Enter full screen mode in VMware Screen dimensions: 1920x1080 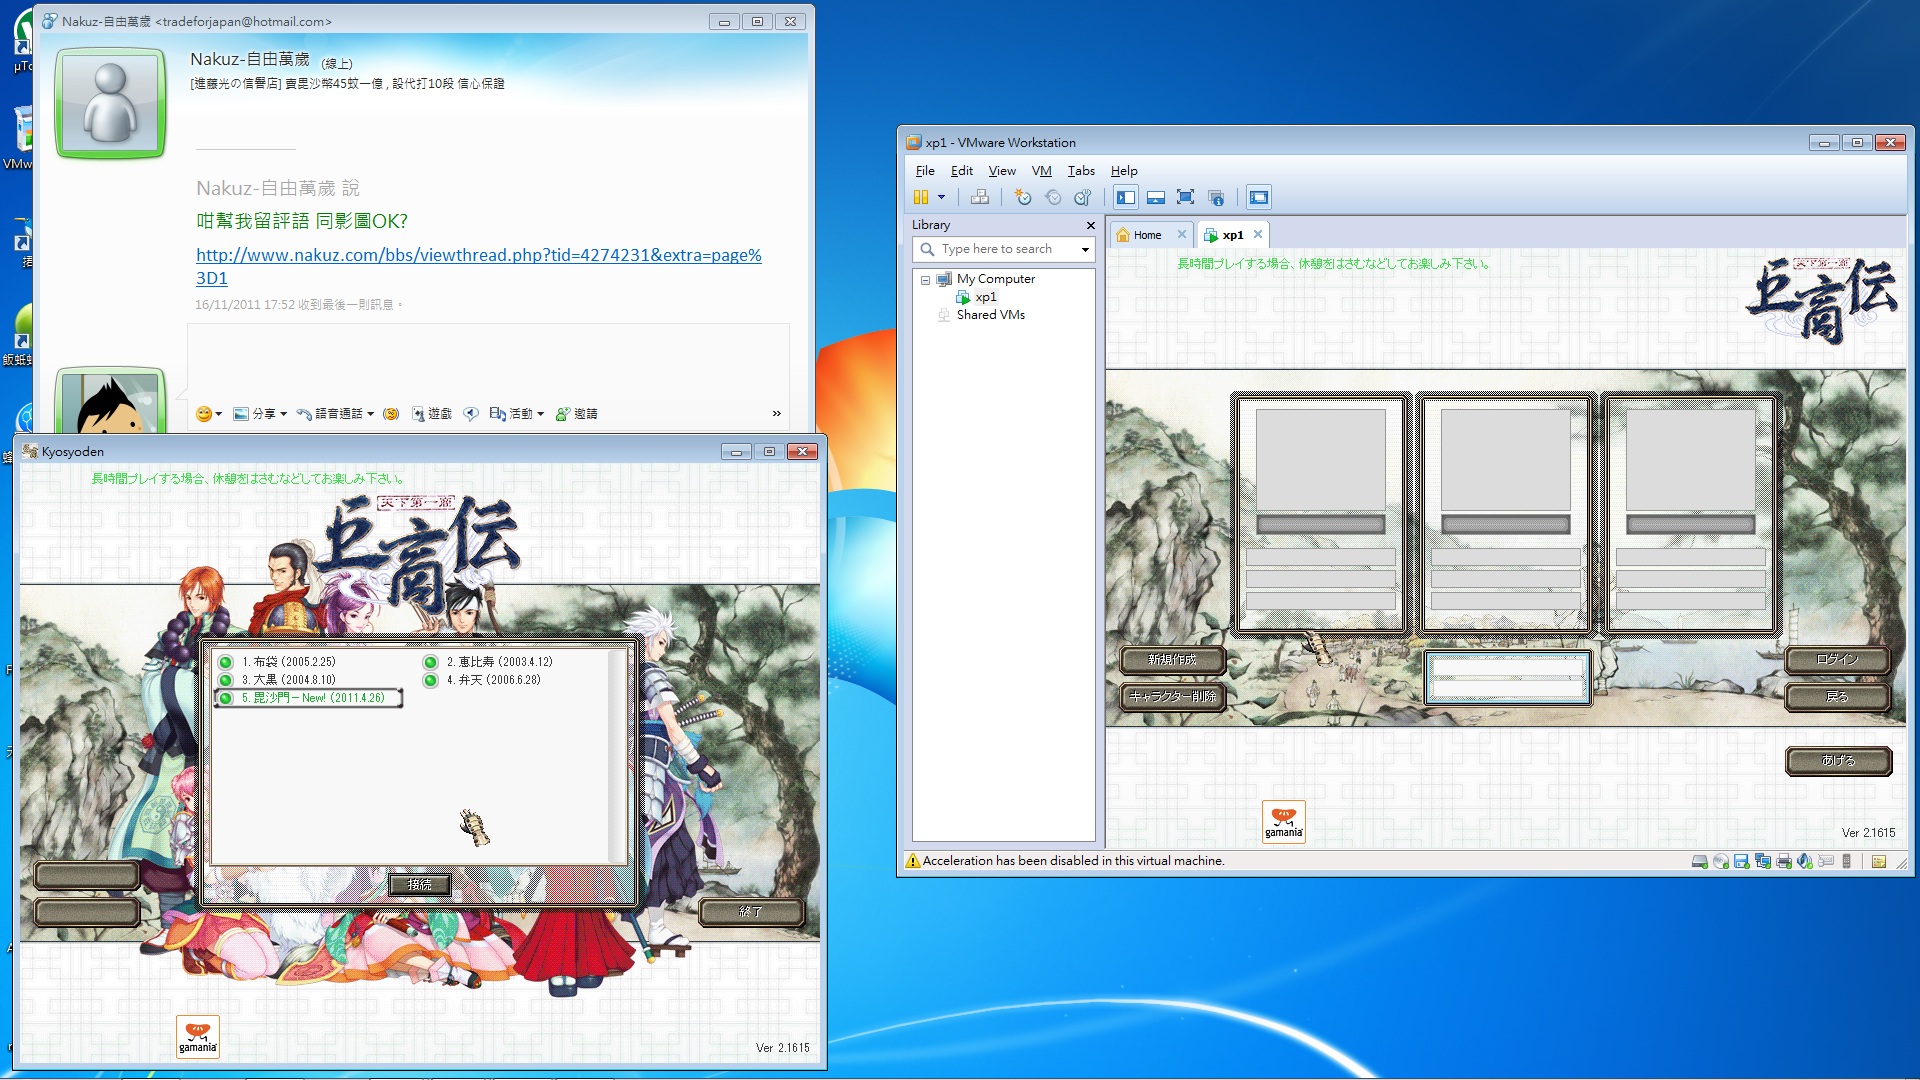click(1186, 197)
